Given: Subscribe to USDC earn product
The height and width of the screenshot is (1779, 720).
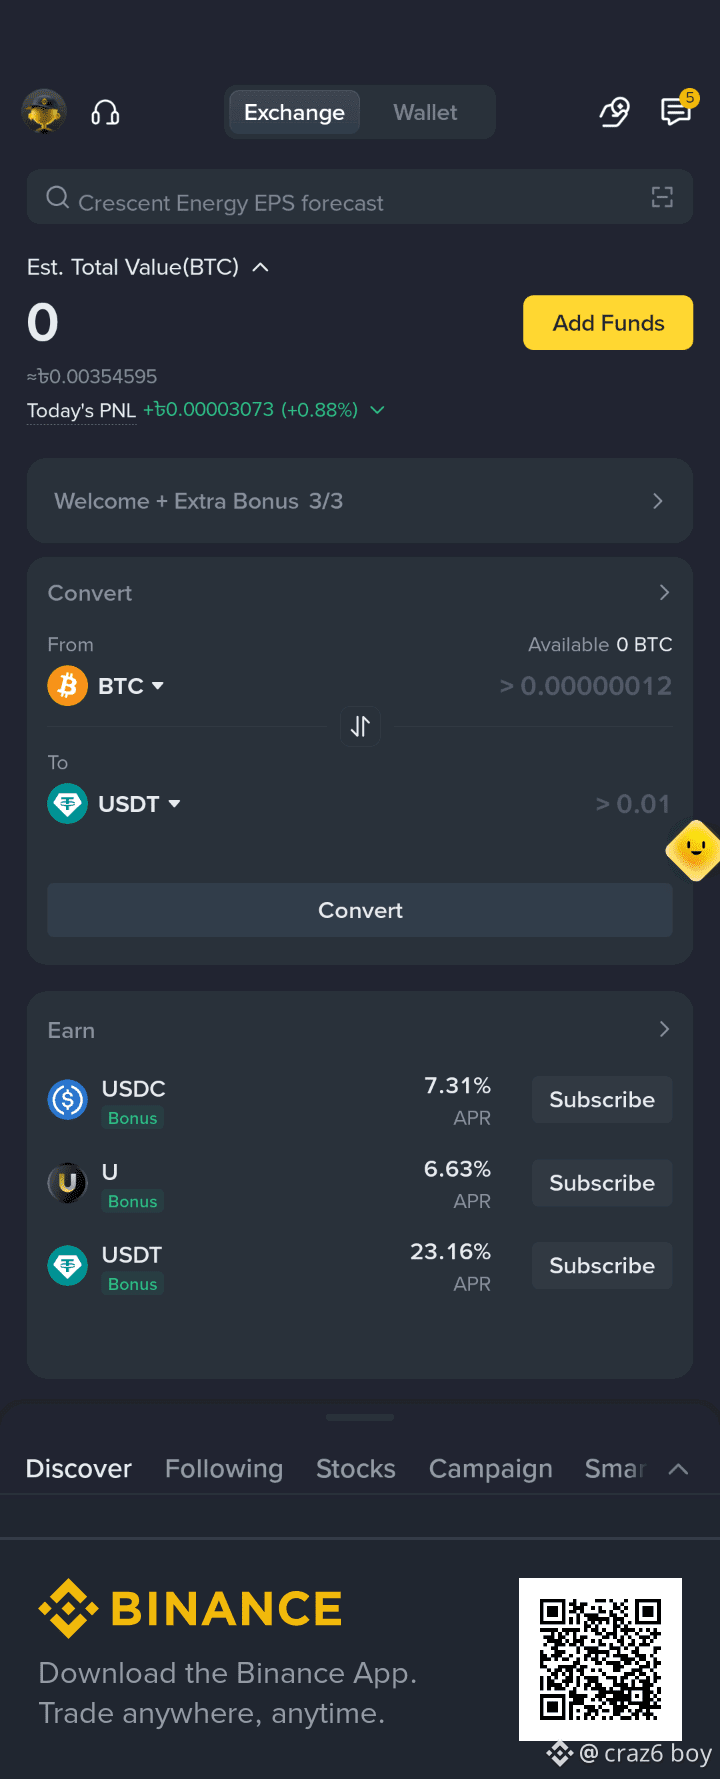Looking at the screenshot, I should (x=602, y=1100).
